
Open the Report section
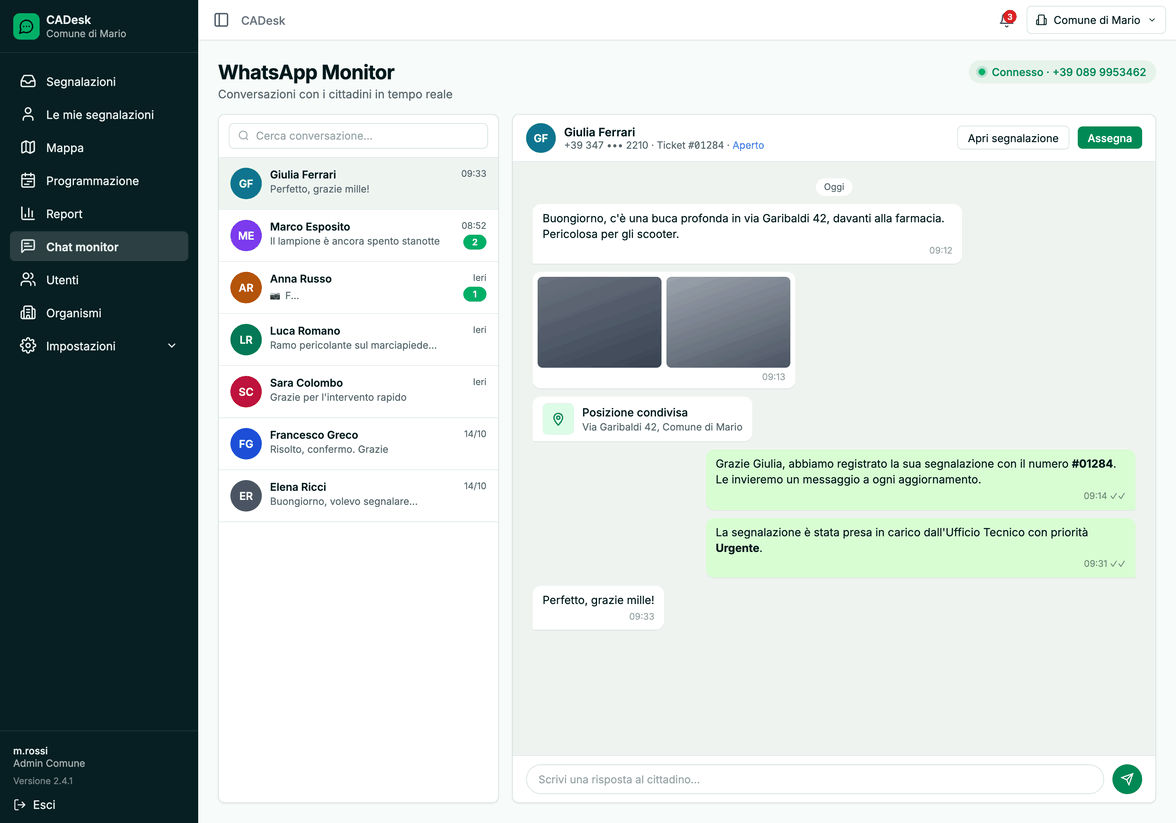pyautogui.click(x=99, y=213)
